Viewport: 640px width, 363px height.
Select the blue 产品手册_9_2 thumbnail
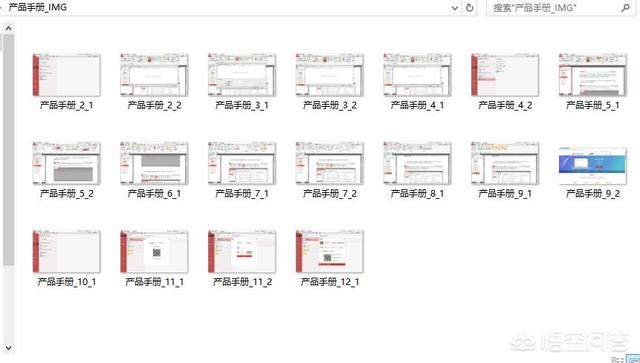coord(593,166)
